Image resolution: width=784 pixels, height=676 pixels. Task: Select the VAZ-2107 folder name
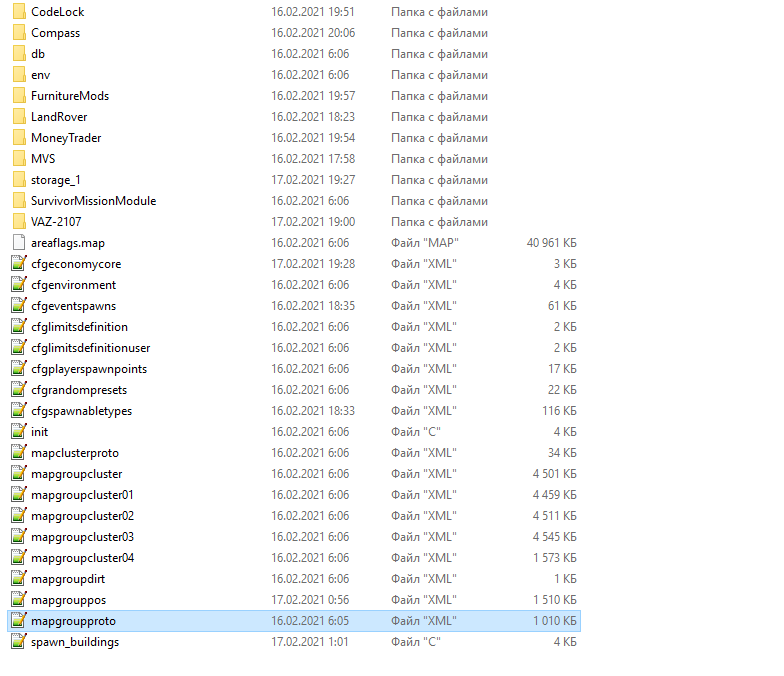tap(56, 222)
